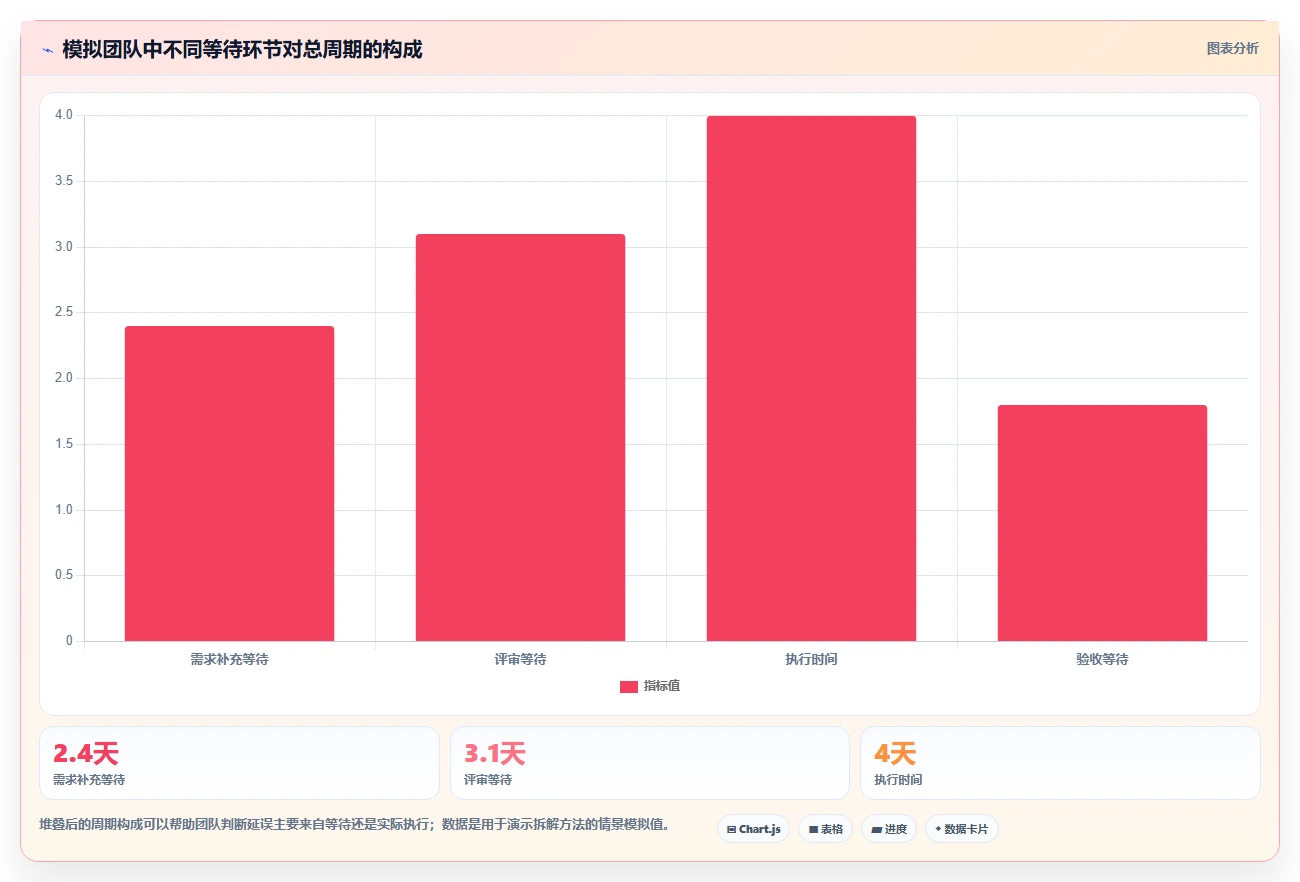Click the 评审等待 bar in the chart
Viewport: 1300px width, 882px height.
pos(520,437)
